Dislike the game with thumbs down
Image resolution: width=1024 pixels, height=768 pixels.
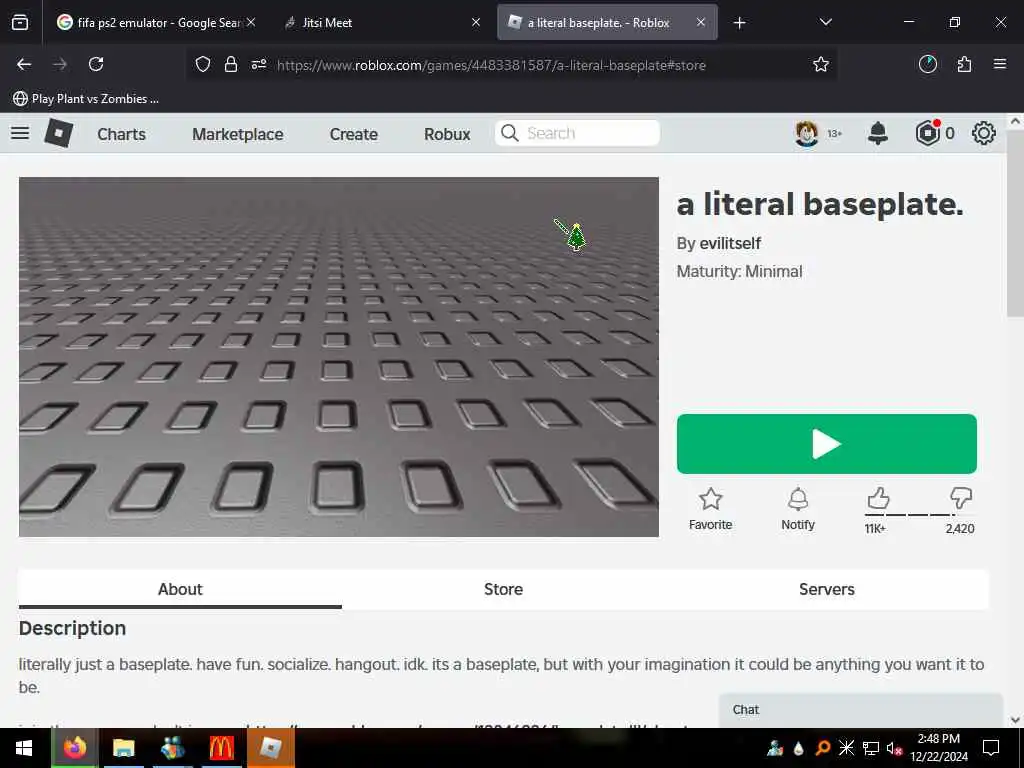point(961,499)
